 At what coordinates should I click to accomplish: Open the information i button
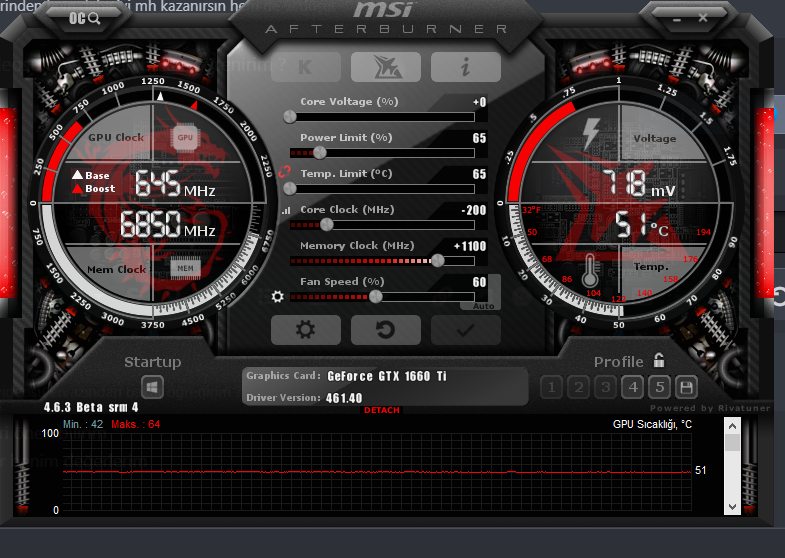coord(466,67)
